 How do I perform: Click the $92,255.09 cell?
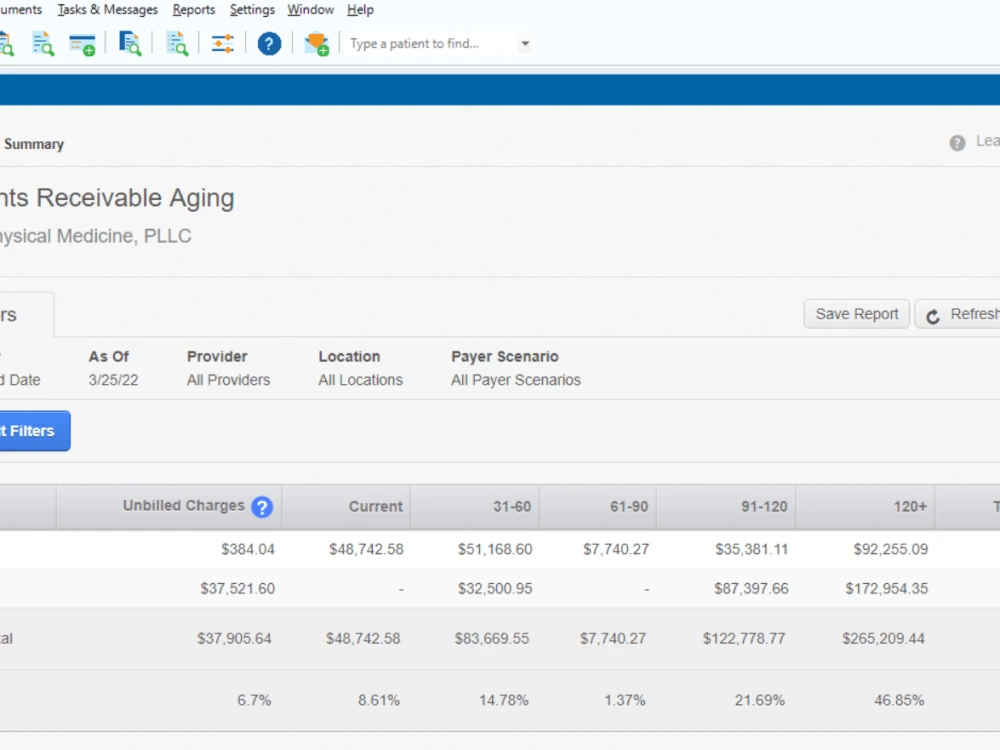[x=890, y=549]
